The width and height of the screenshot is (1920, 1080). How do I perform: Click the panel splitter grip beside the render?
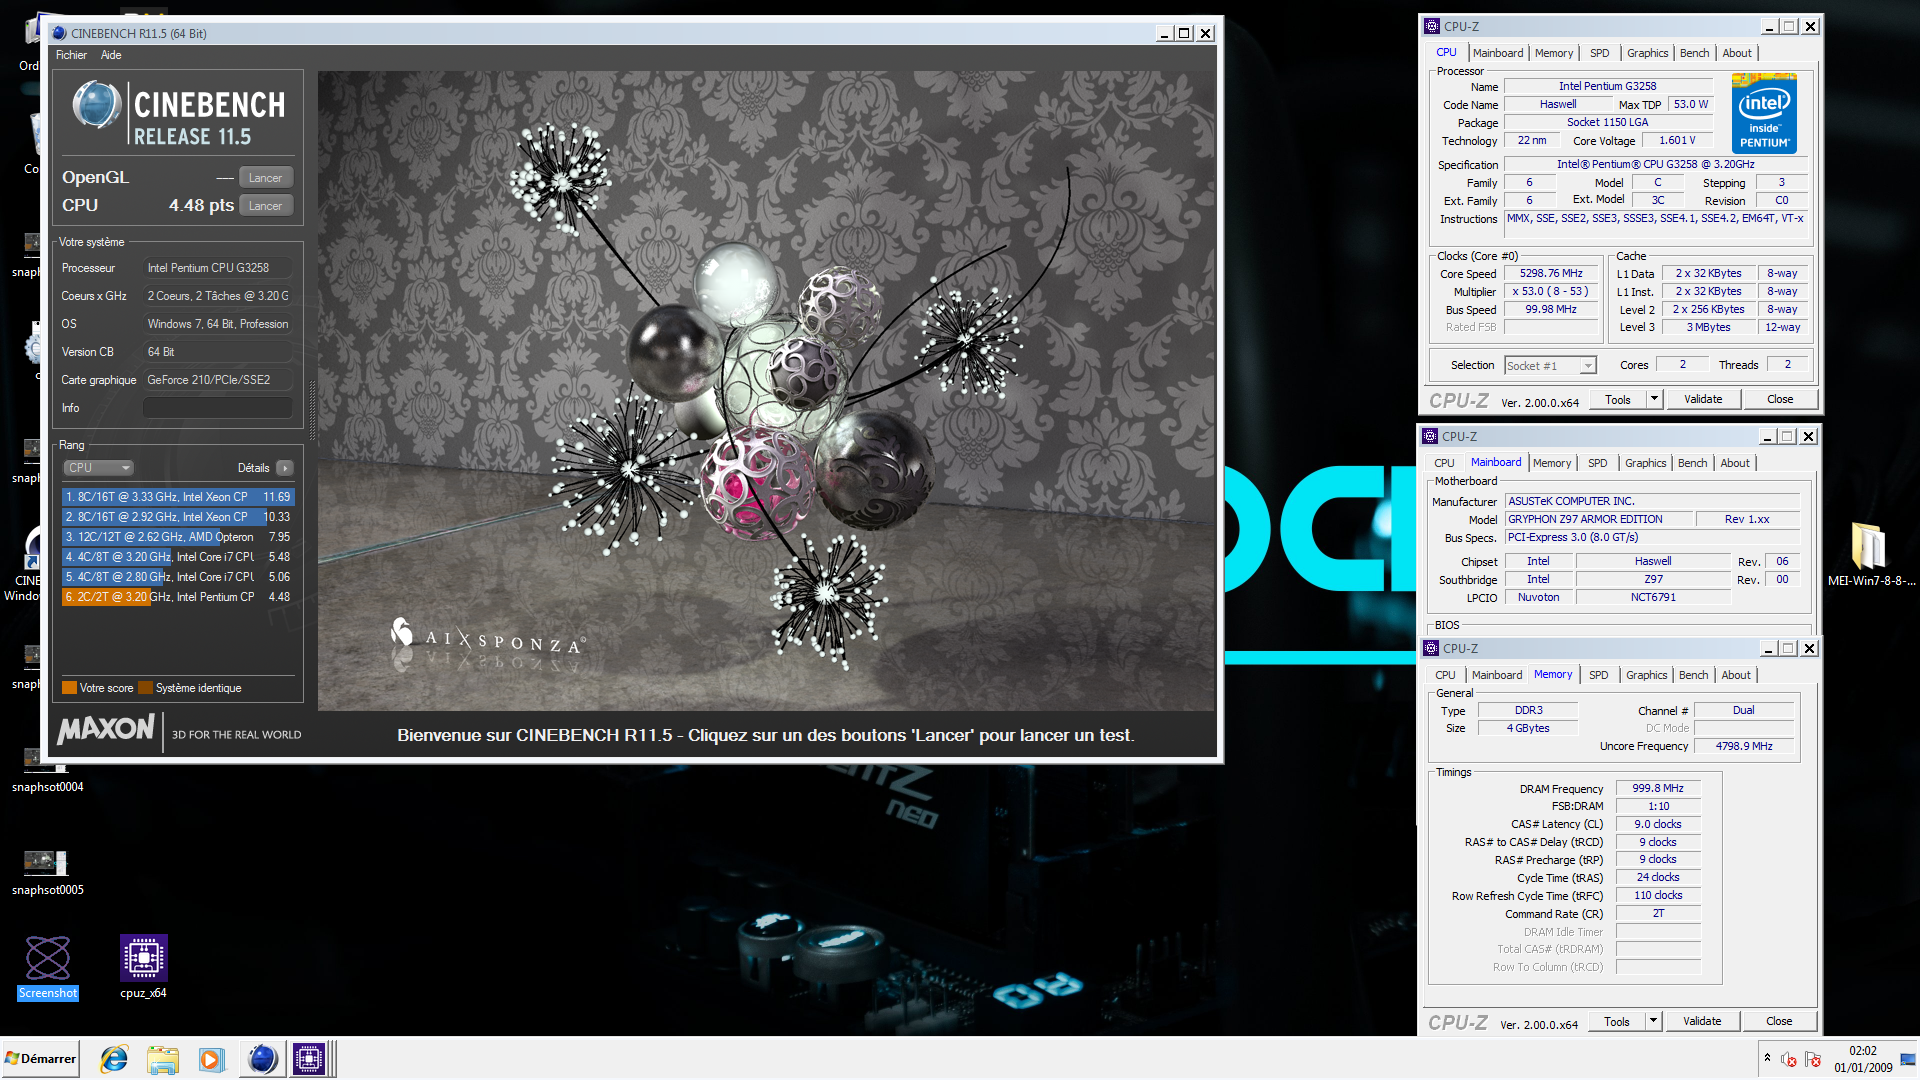pyautogui.click(x=312, y=410)
